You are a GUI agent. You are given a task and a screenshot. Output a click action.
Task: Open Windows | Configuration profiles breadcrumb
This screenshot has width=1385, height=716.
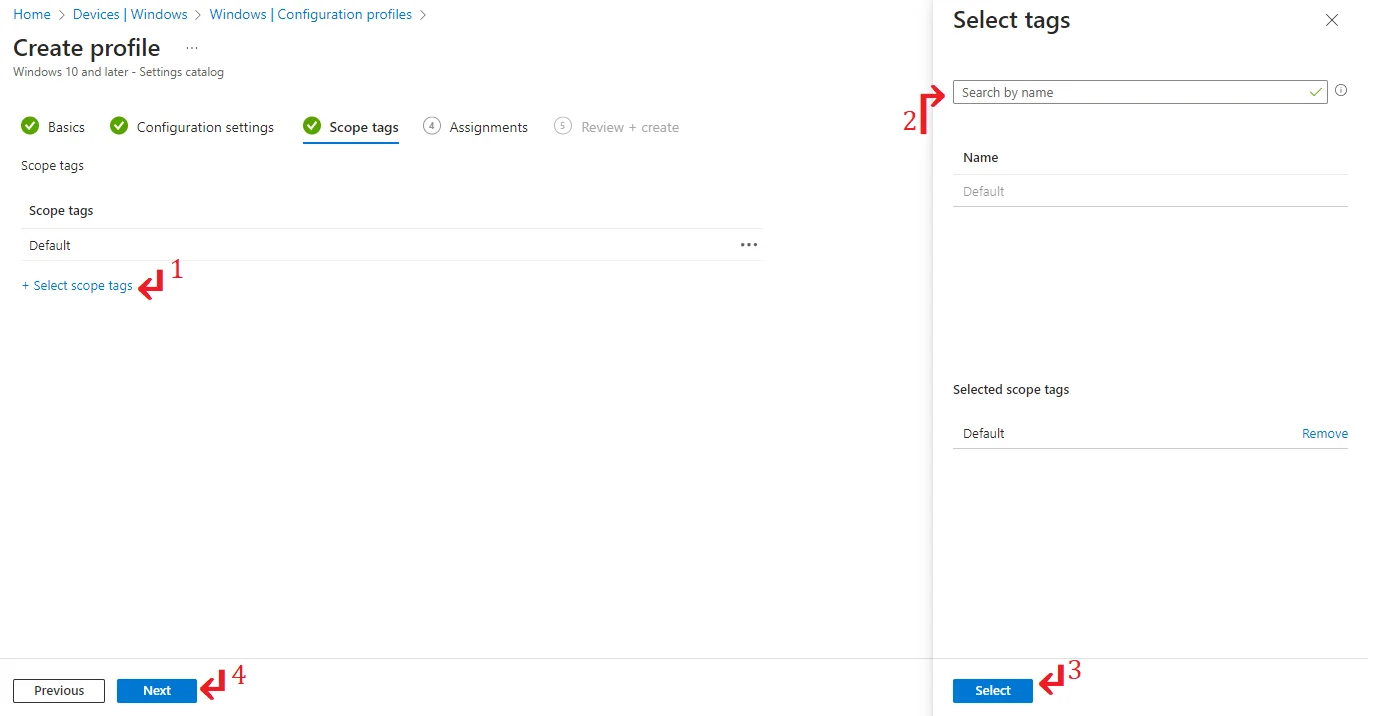click(310, 14)
